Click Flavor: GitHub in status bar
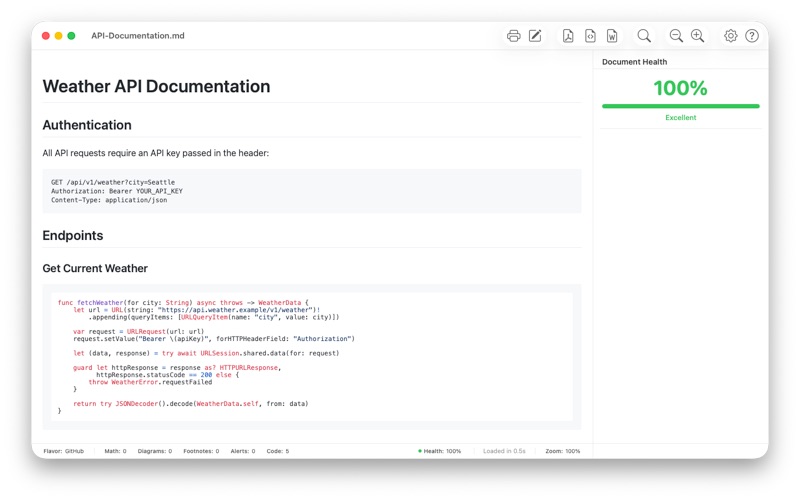The width and height of the screenshot is (800, 500). click(x=64, y=451)
